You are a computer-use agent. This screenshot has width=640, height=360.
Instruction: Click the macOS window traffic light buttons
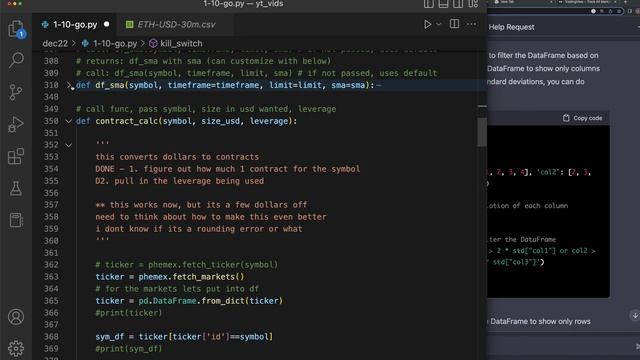coord(14,3)
